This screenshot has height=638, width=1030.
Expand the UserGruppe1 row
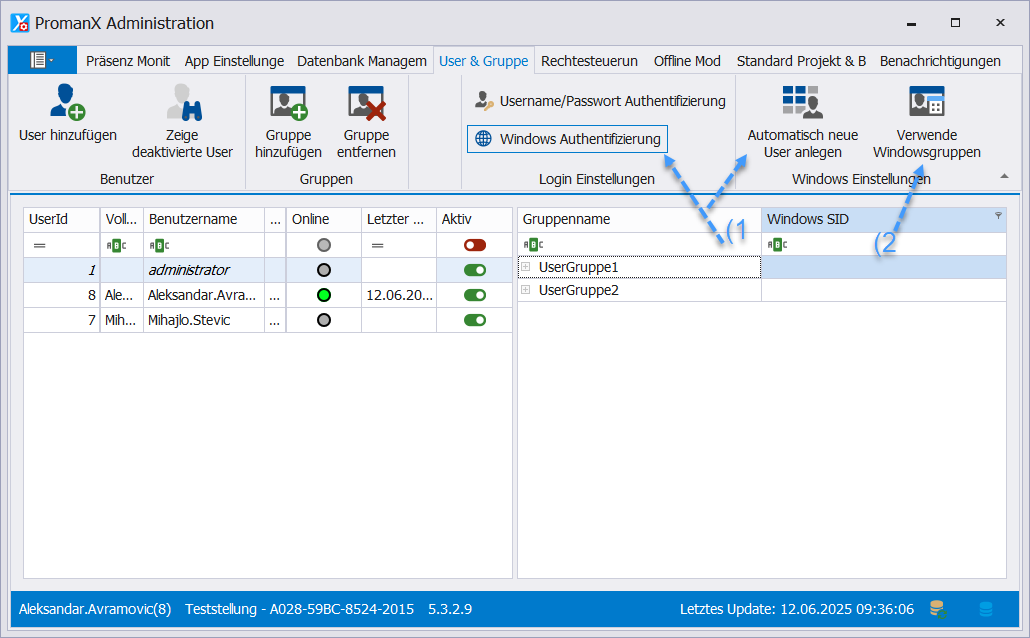pos(526,267)
